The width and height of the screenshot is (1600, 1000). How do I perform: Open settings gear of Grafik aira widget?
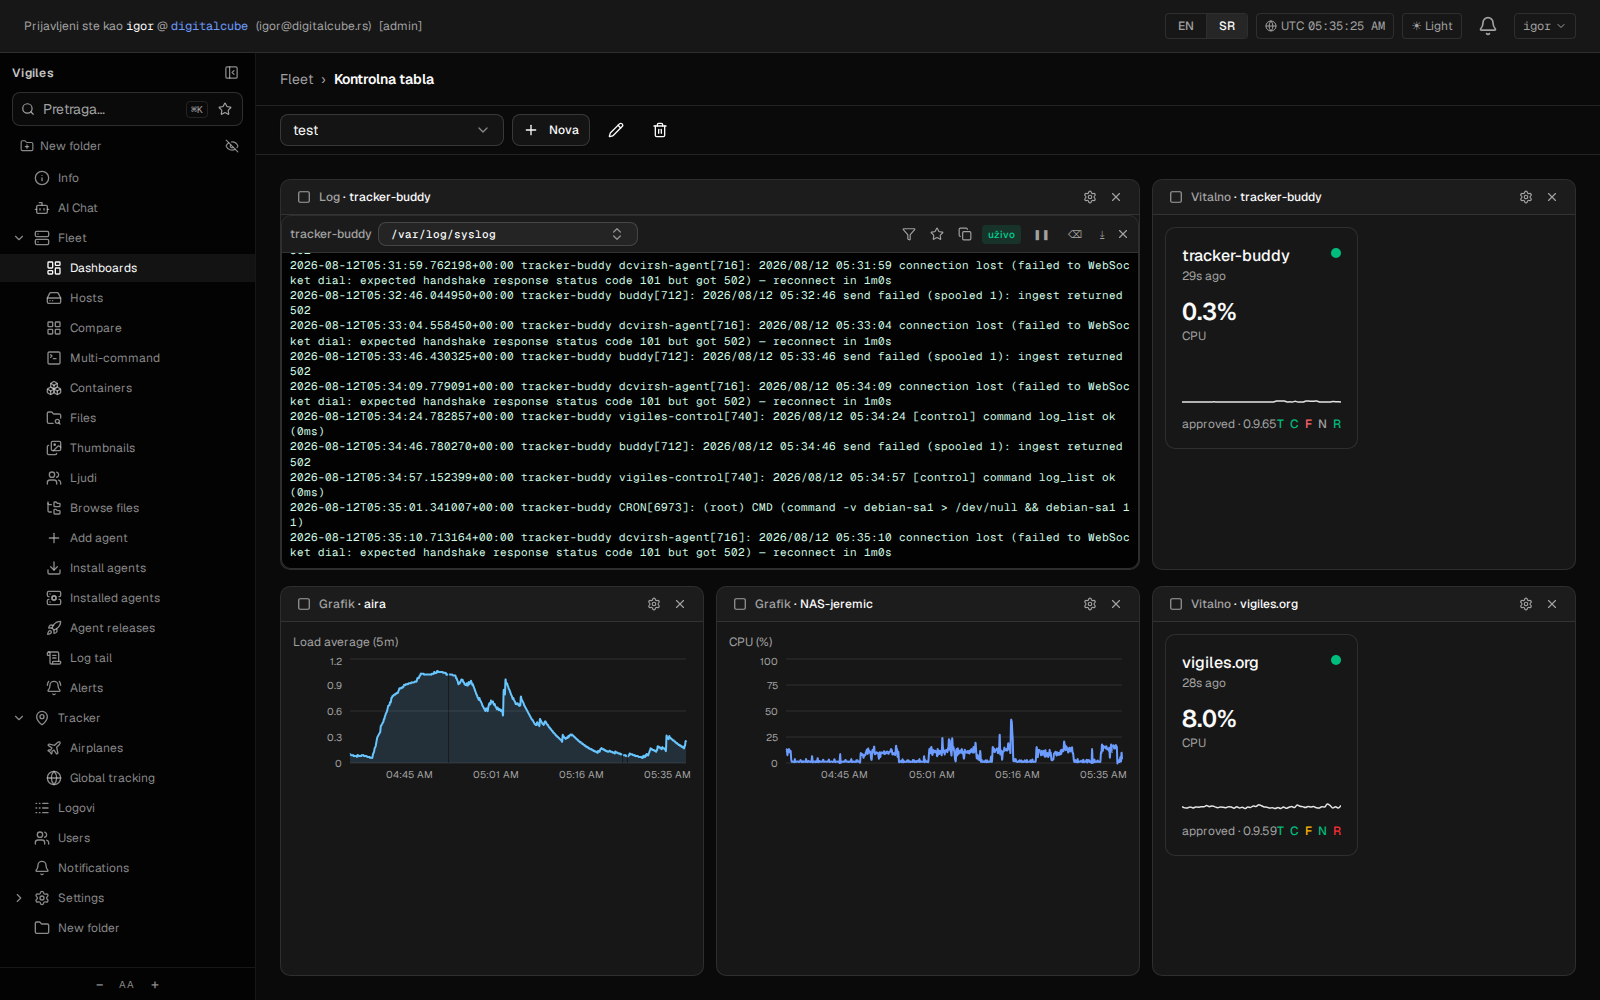click(654, 604)
